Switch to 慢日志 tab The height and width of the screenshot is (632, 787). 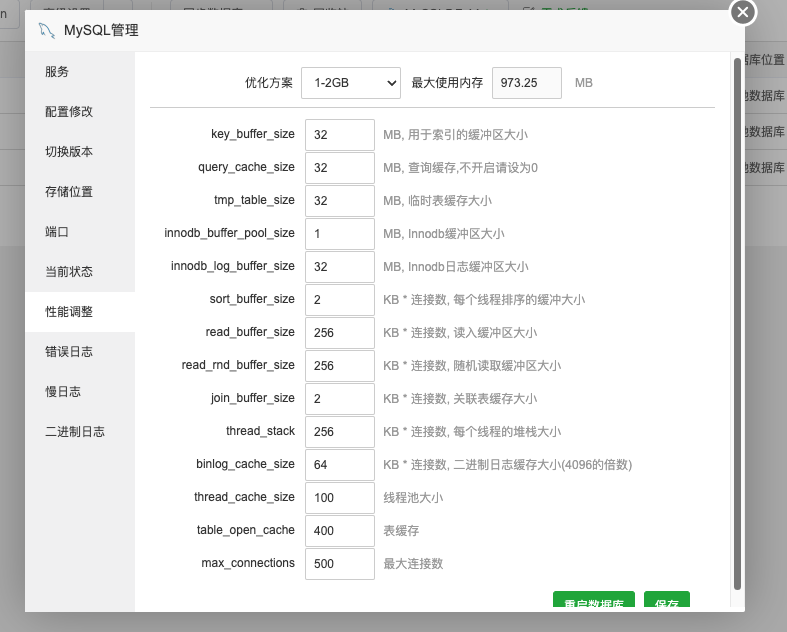[x=80, y=392]
